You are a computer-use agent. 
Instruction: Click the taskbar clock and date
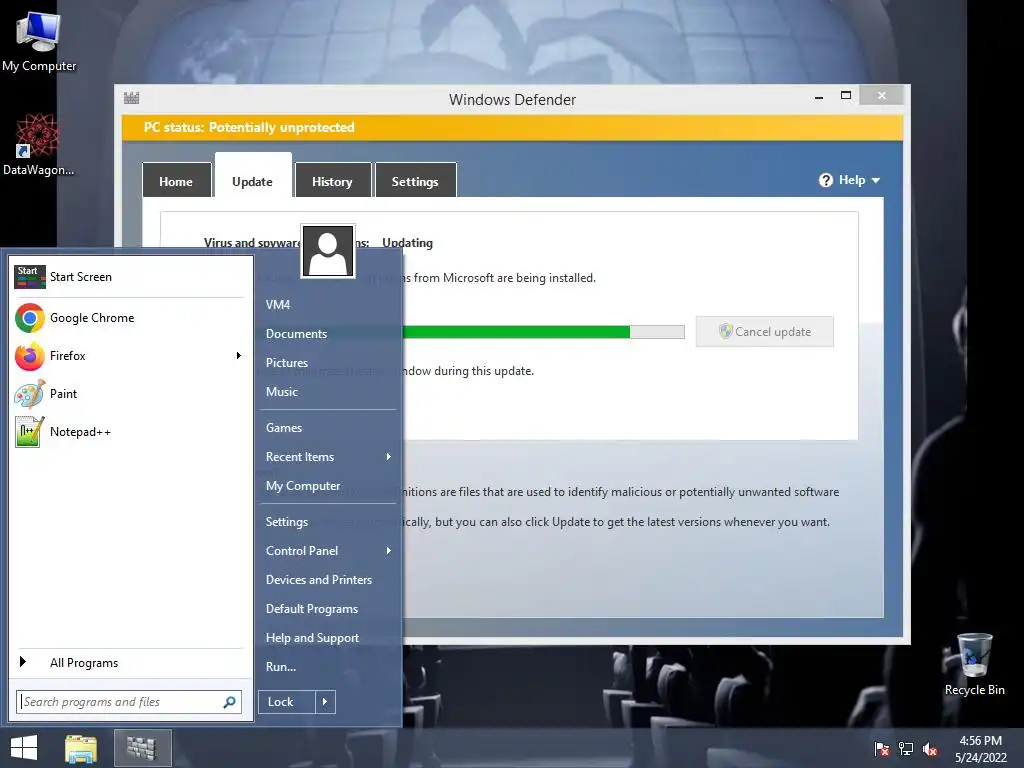click(980, 748)
